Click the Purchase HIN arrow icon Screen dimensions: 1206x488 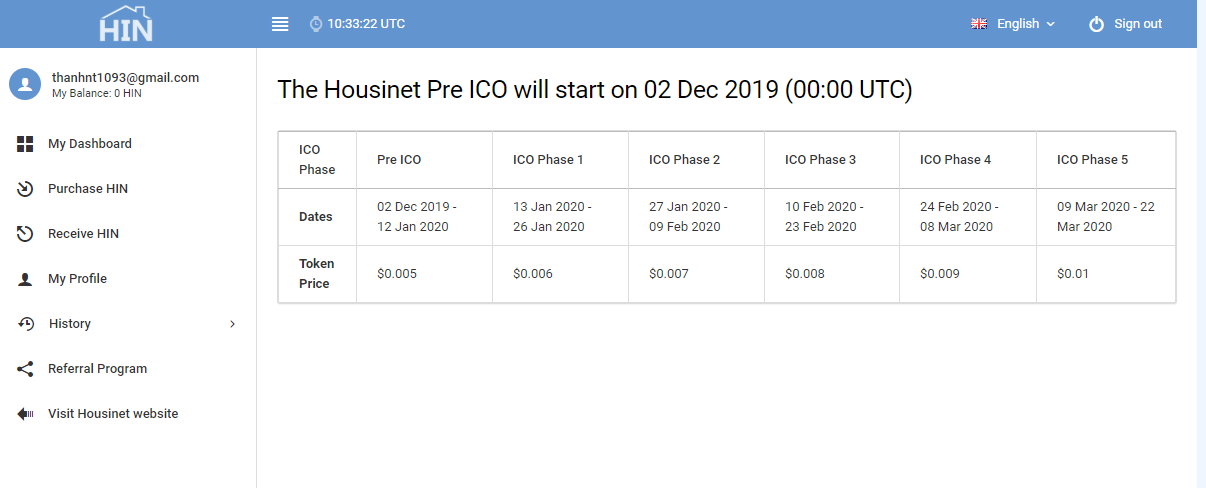tap(26, 189)
